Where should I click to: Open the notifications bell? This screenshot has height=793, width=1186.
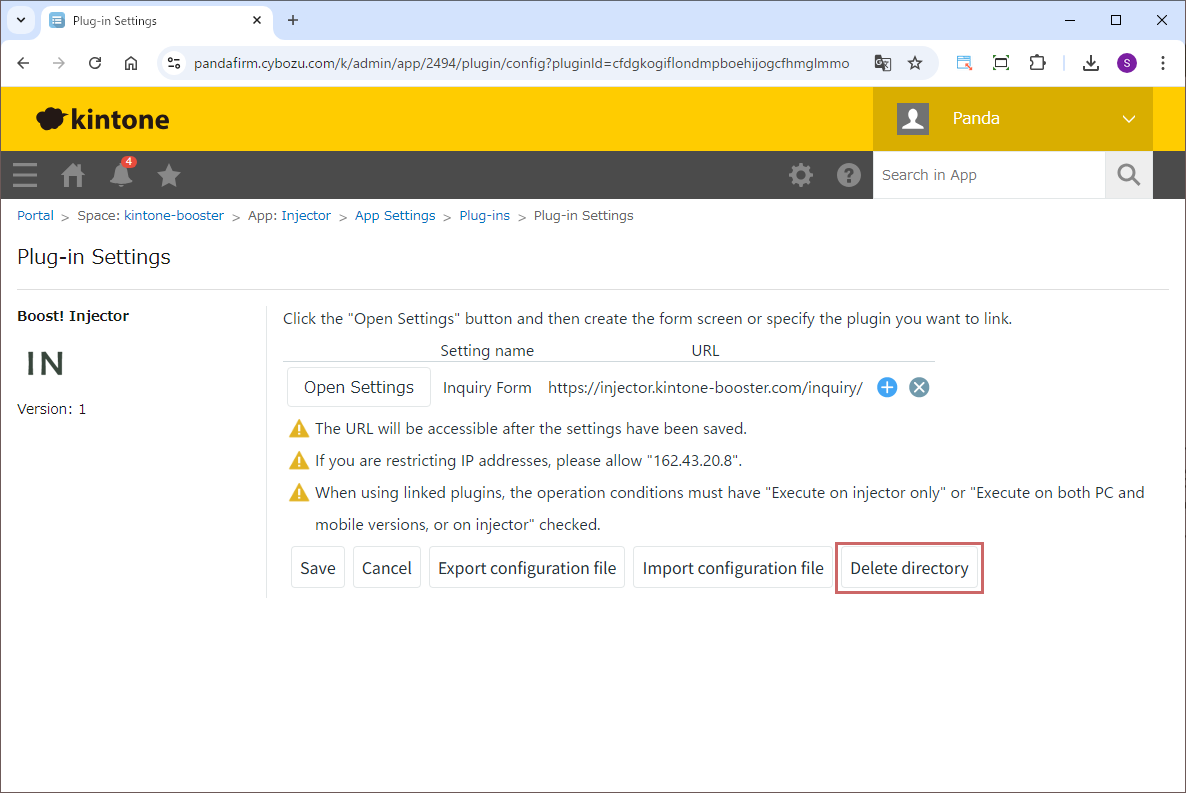click(x=121, y=175)
